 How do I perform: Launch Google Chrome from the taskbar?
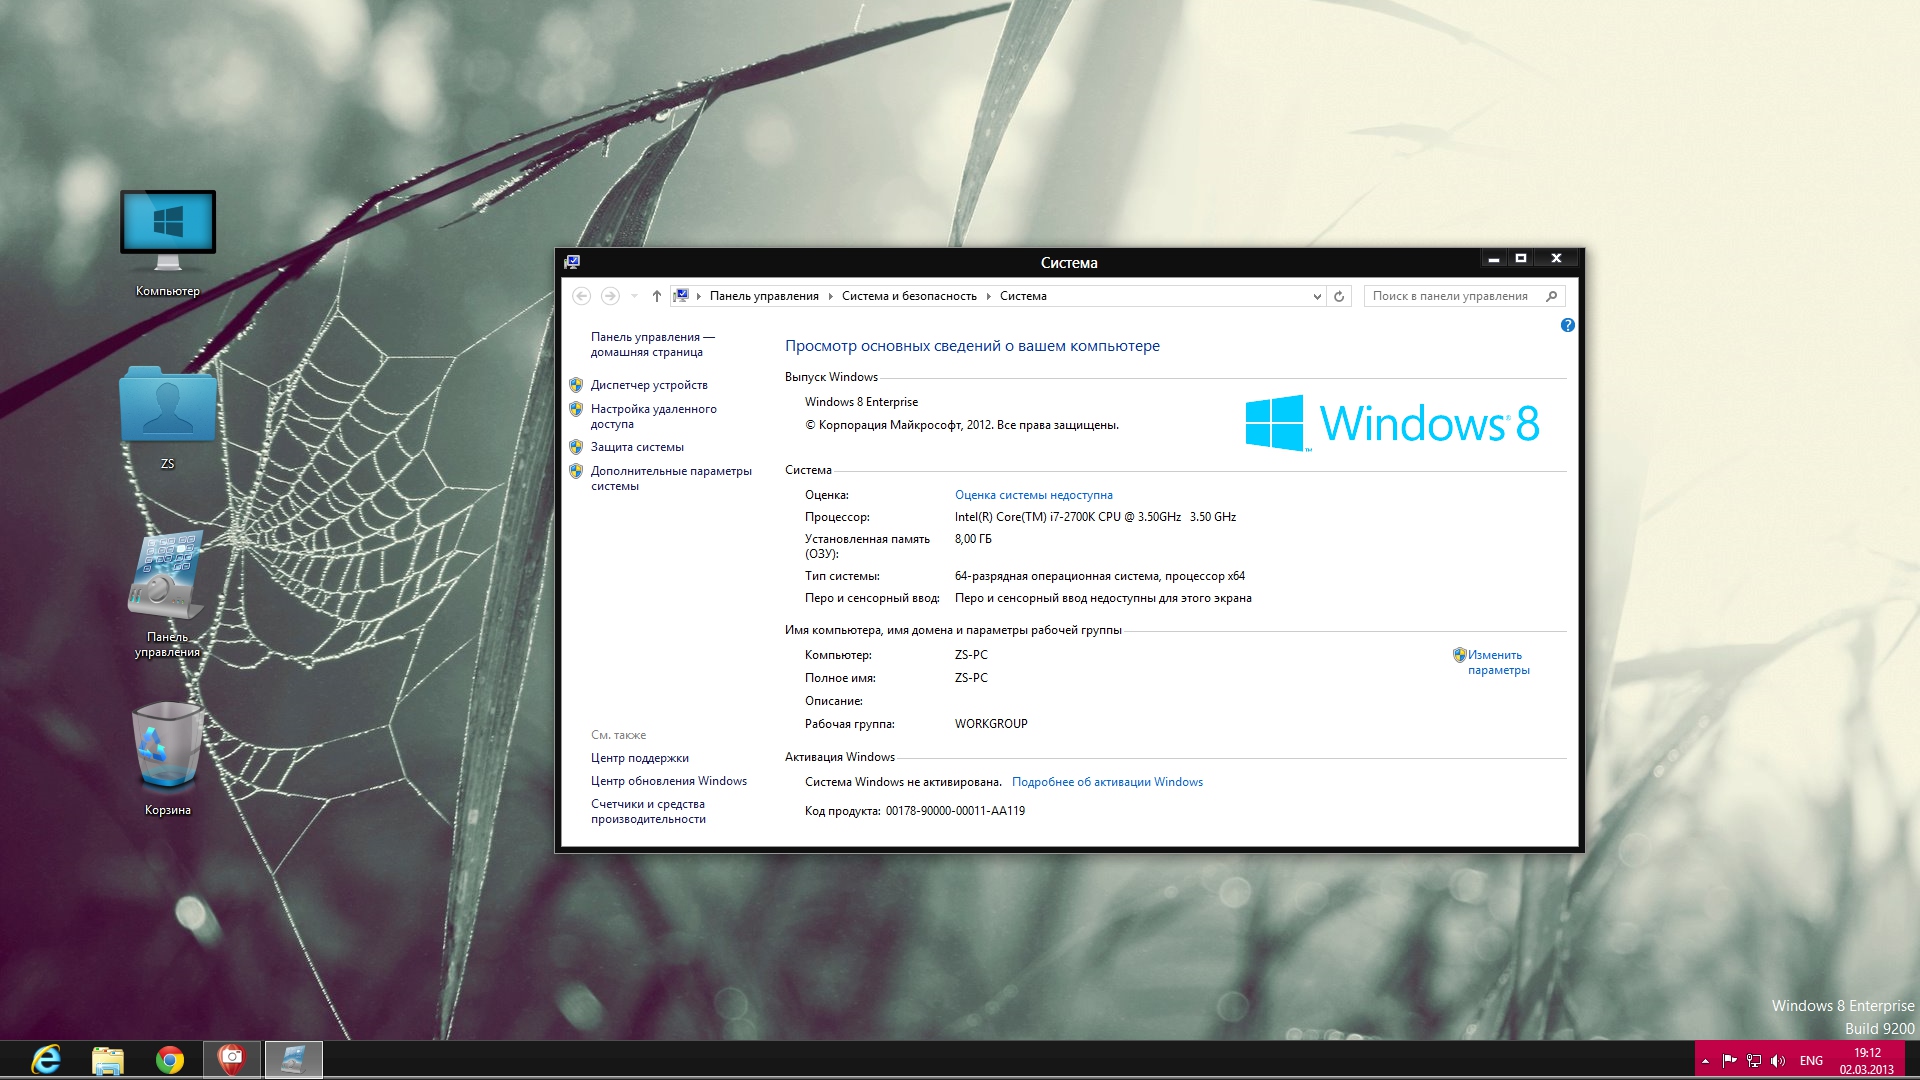[x=170, y=1059]
